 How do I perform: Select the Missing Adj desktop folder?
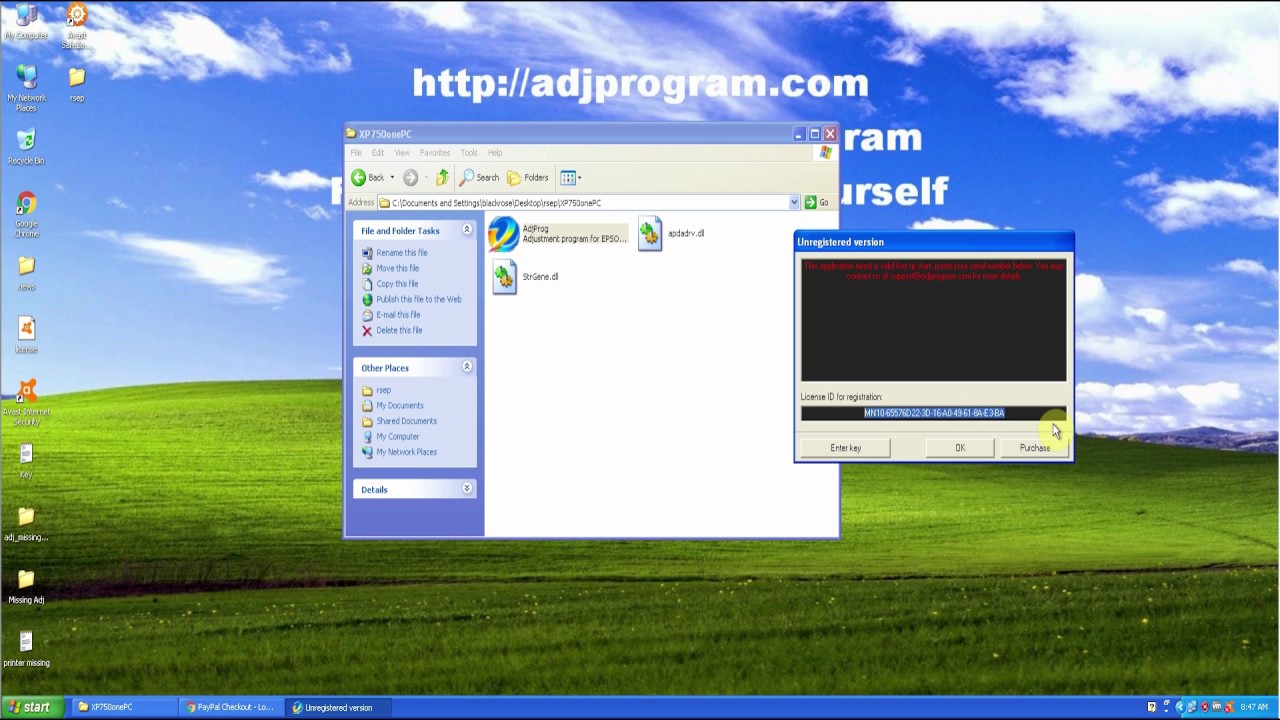(x=26, y=586)
